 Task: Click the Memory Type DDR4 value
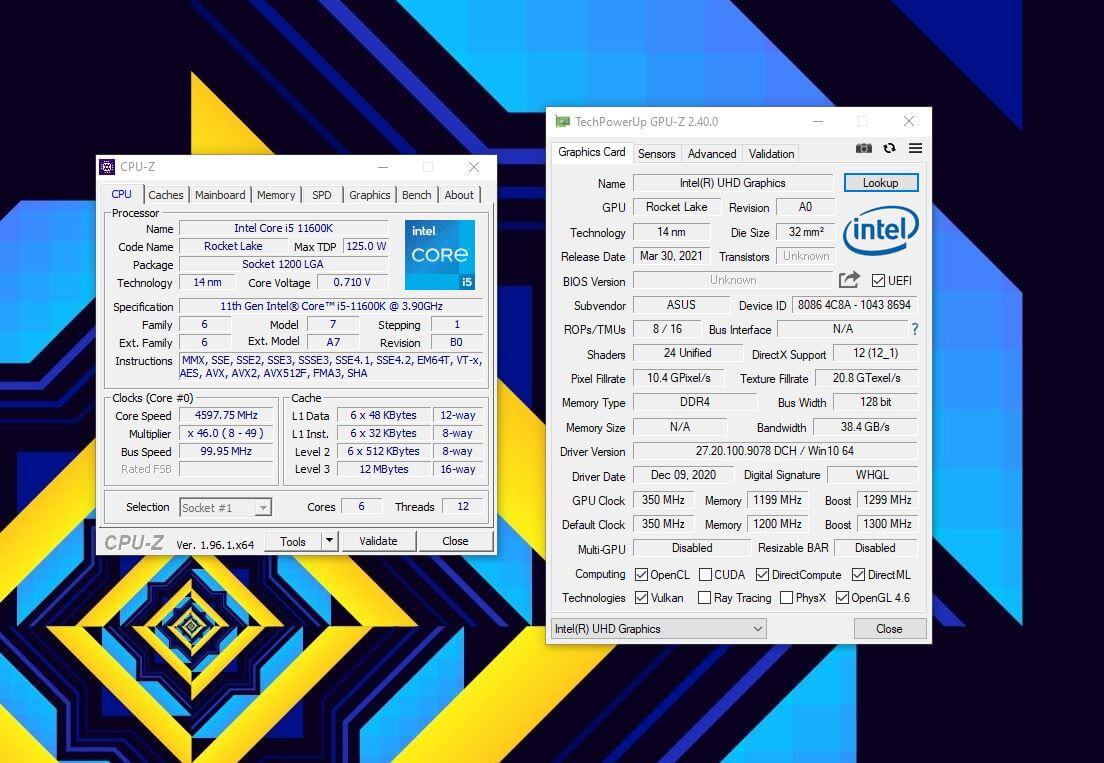pyautogui.click(x=695, y=402)
